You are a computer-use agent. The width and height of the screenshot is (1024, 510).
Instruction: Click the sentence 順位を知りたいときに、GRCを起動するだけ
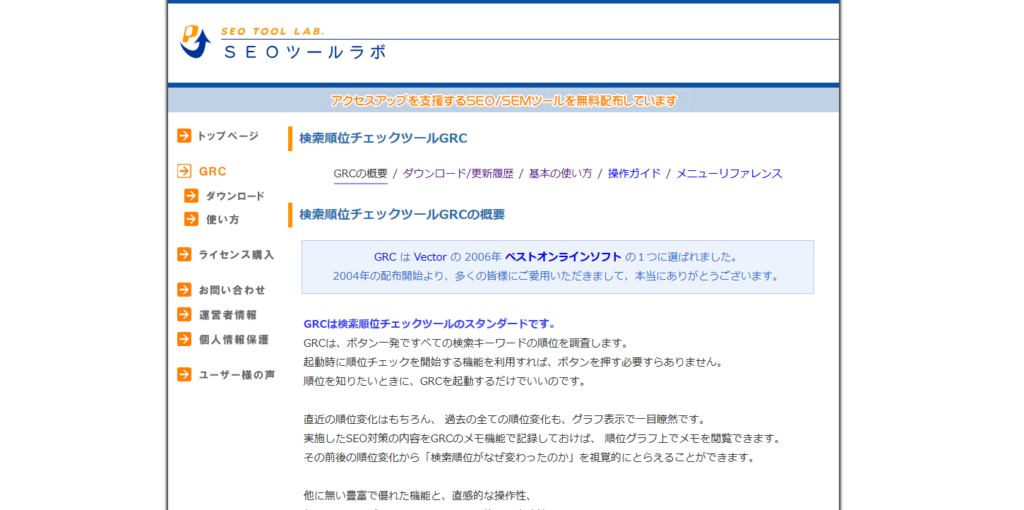point(445,381)
